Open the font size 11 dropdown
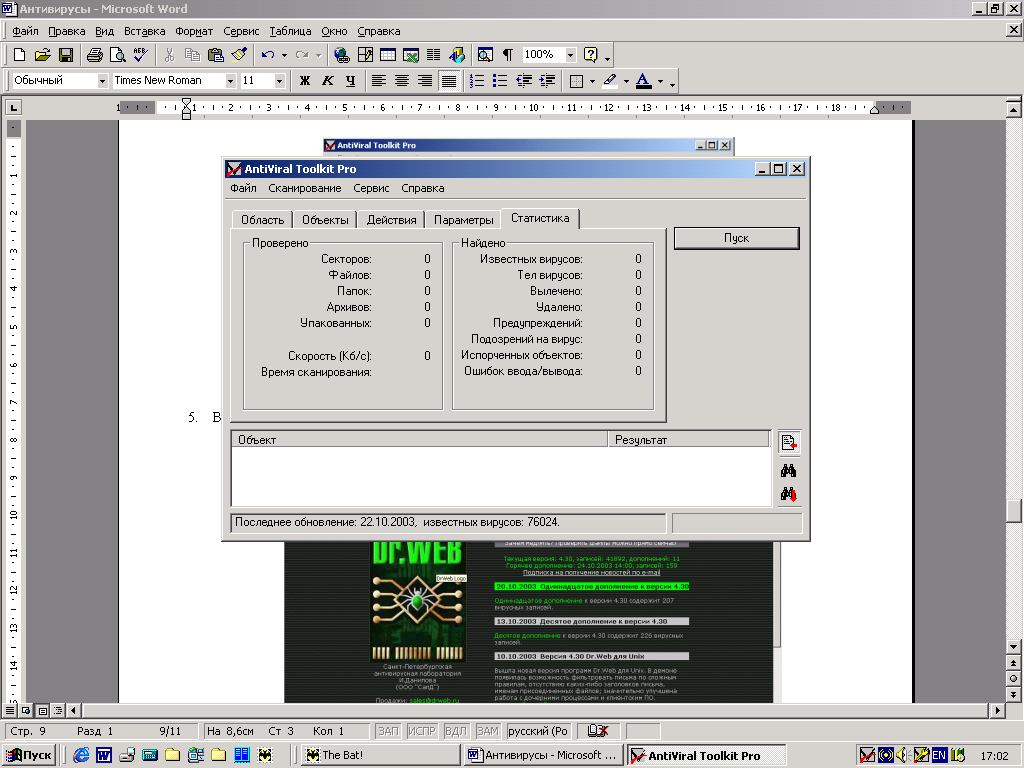This screenshot has width=1024, height=768. click(280, 81)
